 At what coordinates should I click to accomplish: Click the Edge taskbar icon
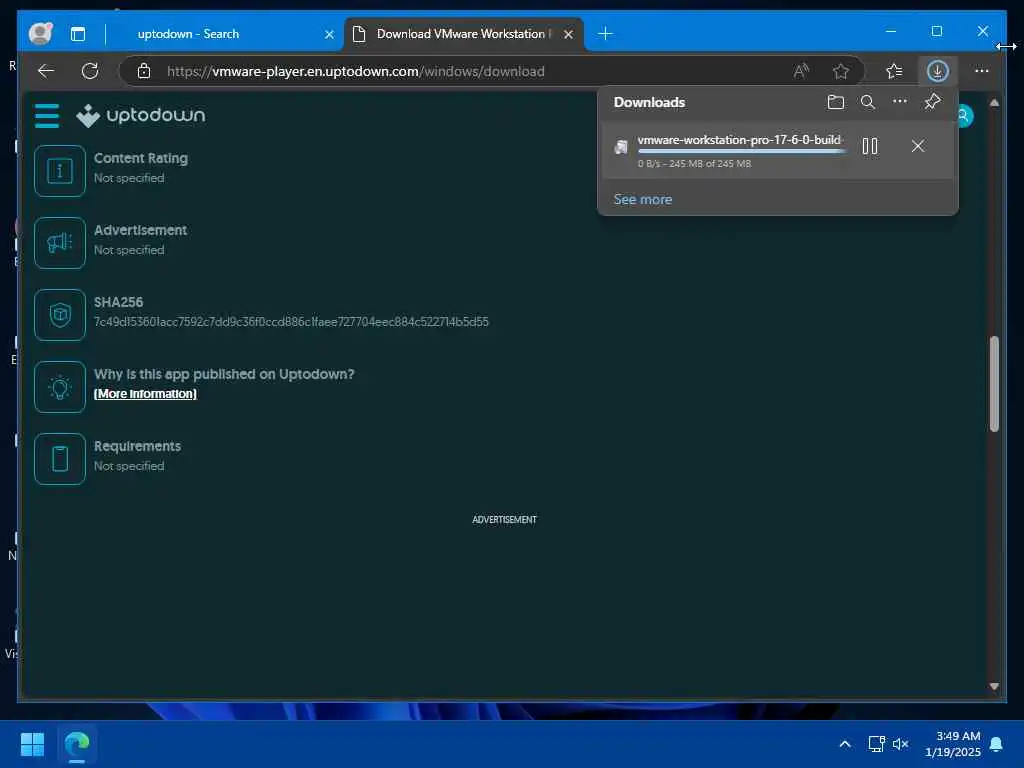pos(77,744)
